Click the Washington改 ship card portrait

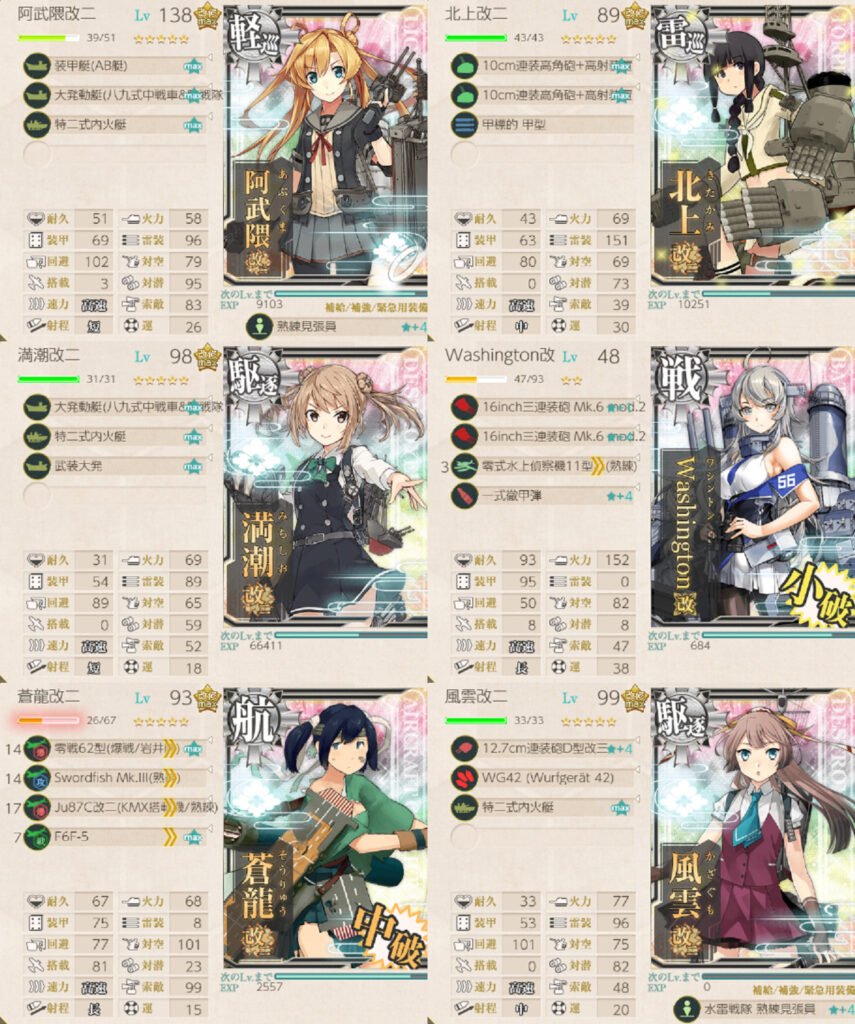coord(753,487)
